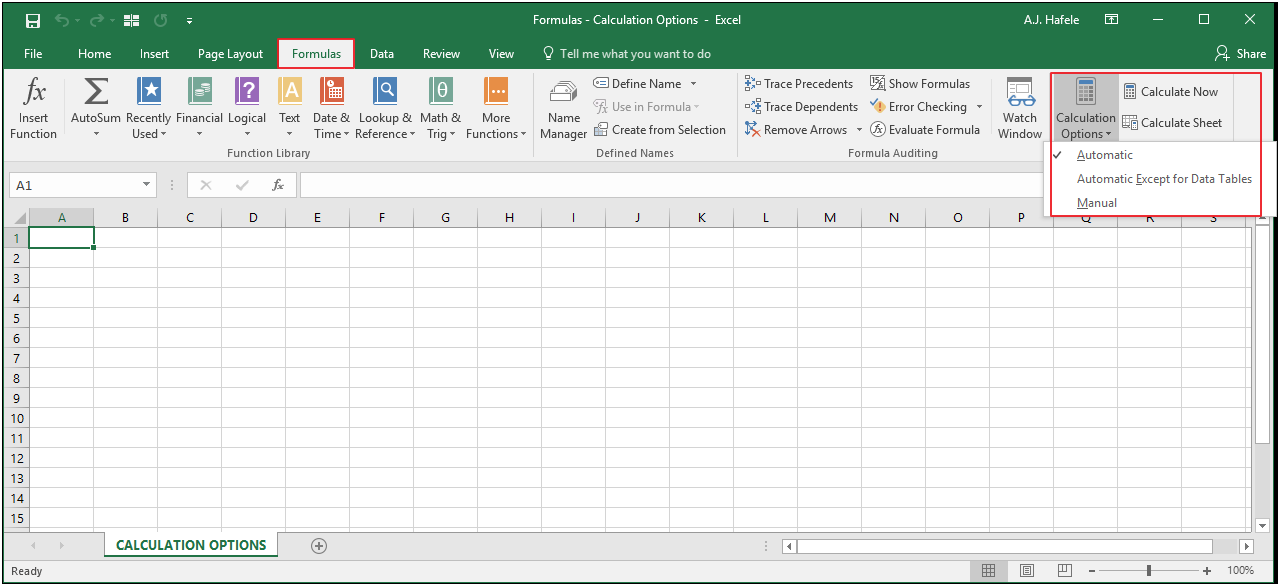
Task: Expand the Define Name dropdown arrow
Action: (x=693, y=84)
